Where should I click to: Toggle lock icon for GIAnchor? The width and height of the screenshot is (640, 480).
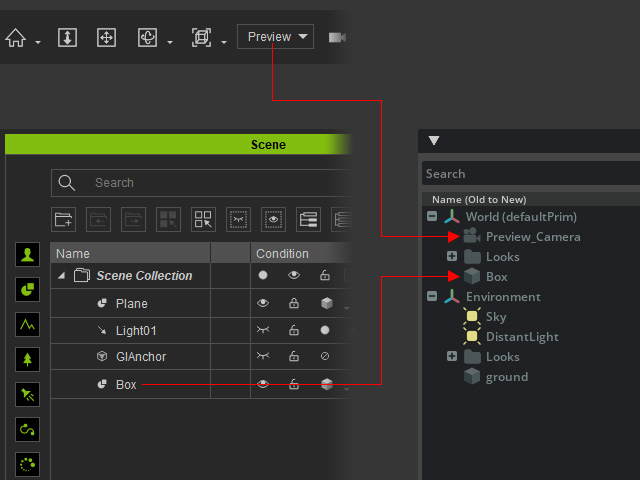(x=294, y=356)
